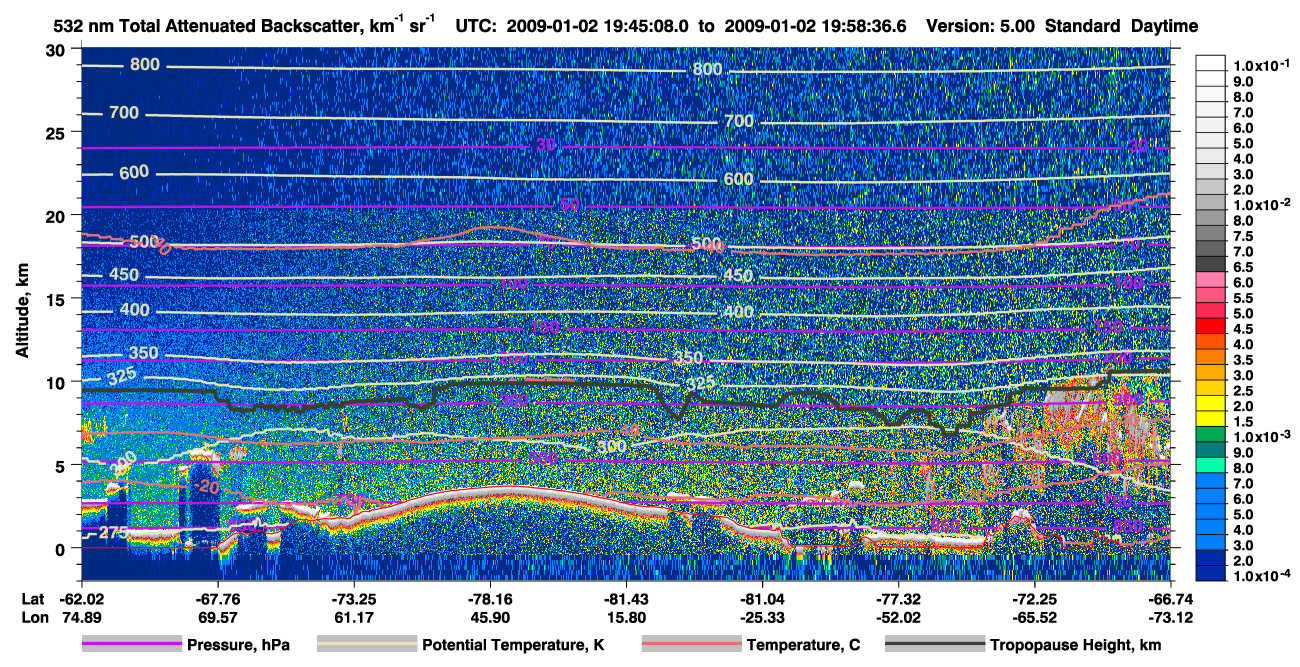Click the dark Tropopause Height legend line sample
Screen dimensions: 1300x667
pos(934,645)
